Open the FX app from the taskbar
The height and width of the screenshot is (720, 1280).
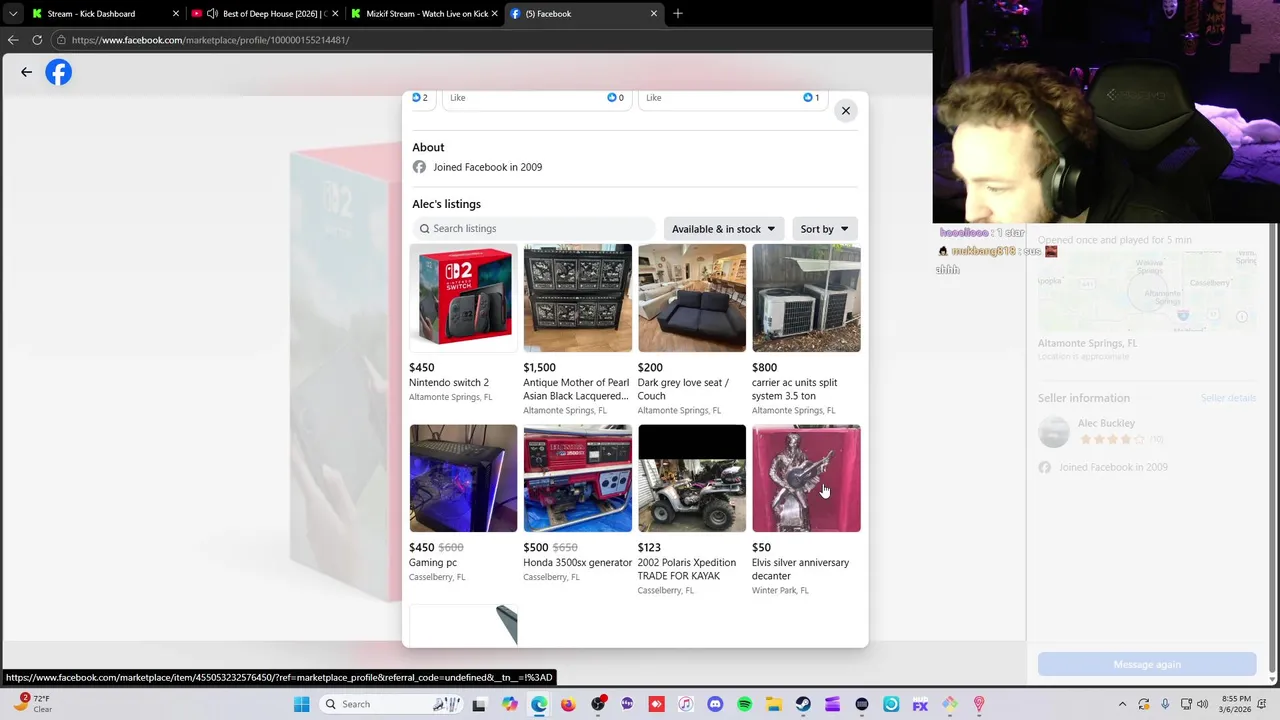pos(920,704)
